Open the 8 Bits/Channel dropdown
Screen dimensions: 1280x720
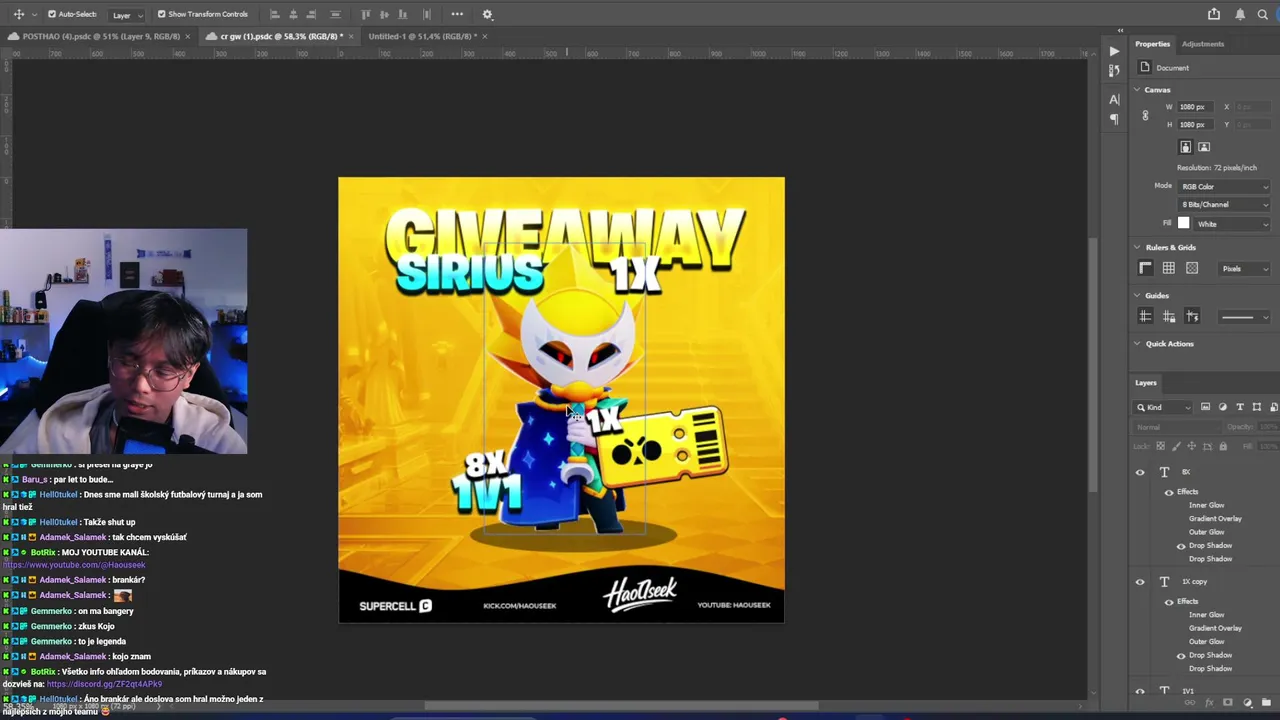coord(1224,204)
